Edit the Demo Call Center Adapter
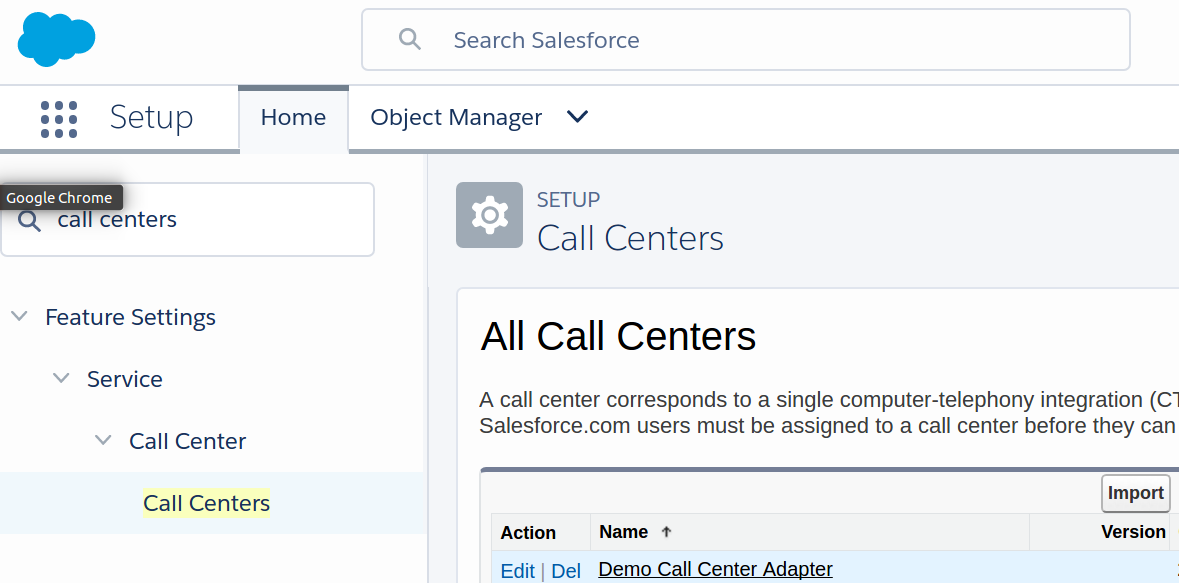This screenshot has height=583, width=1179. click(517, 570)
